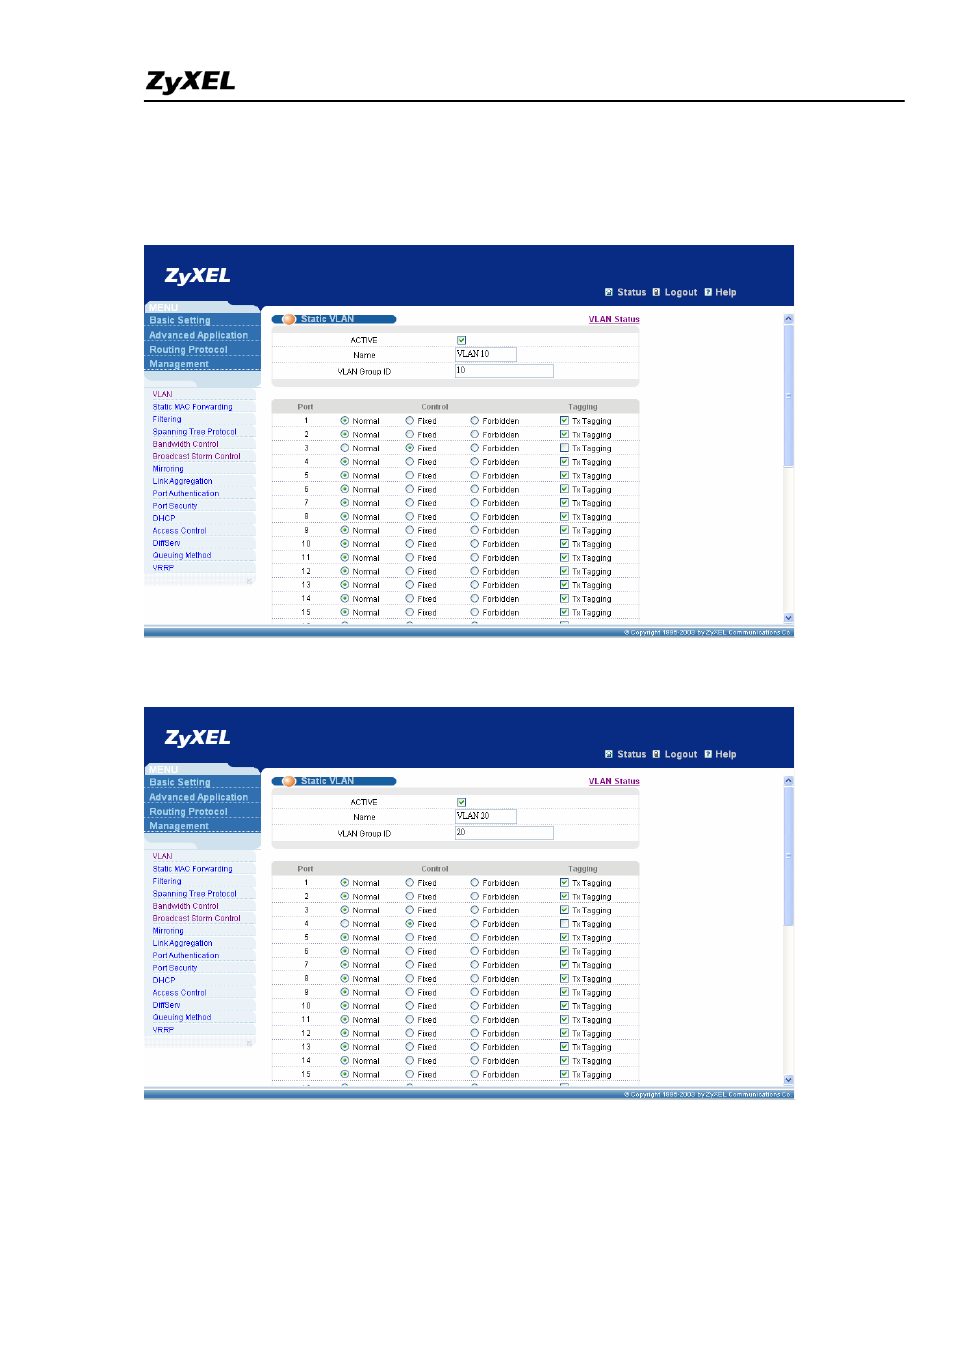Select Fixed for port 3 in VLAN10
This screenshot has width=954, height=1350.
click(410, 448)
